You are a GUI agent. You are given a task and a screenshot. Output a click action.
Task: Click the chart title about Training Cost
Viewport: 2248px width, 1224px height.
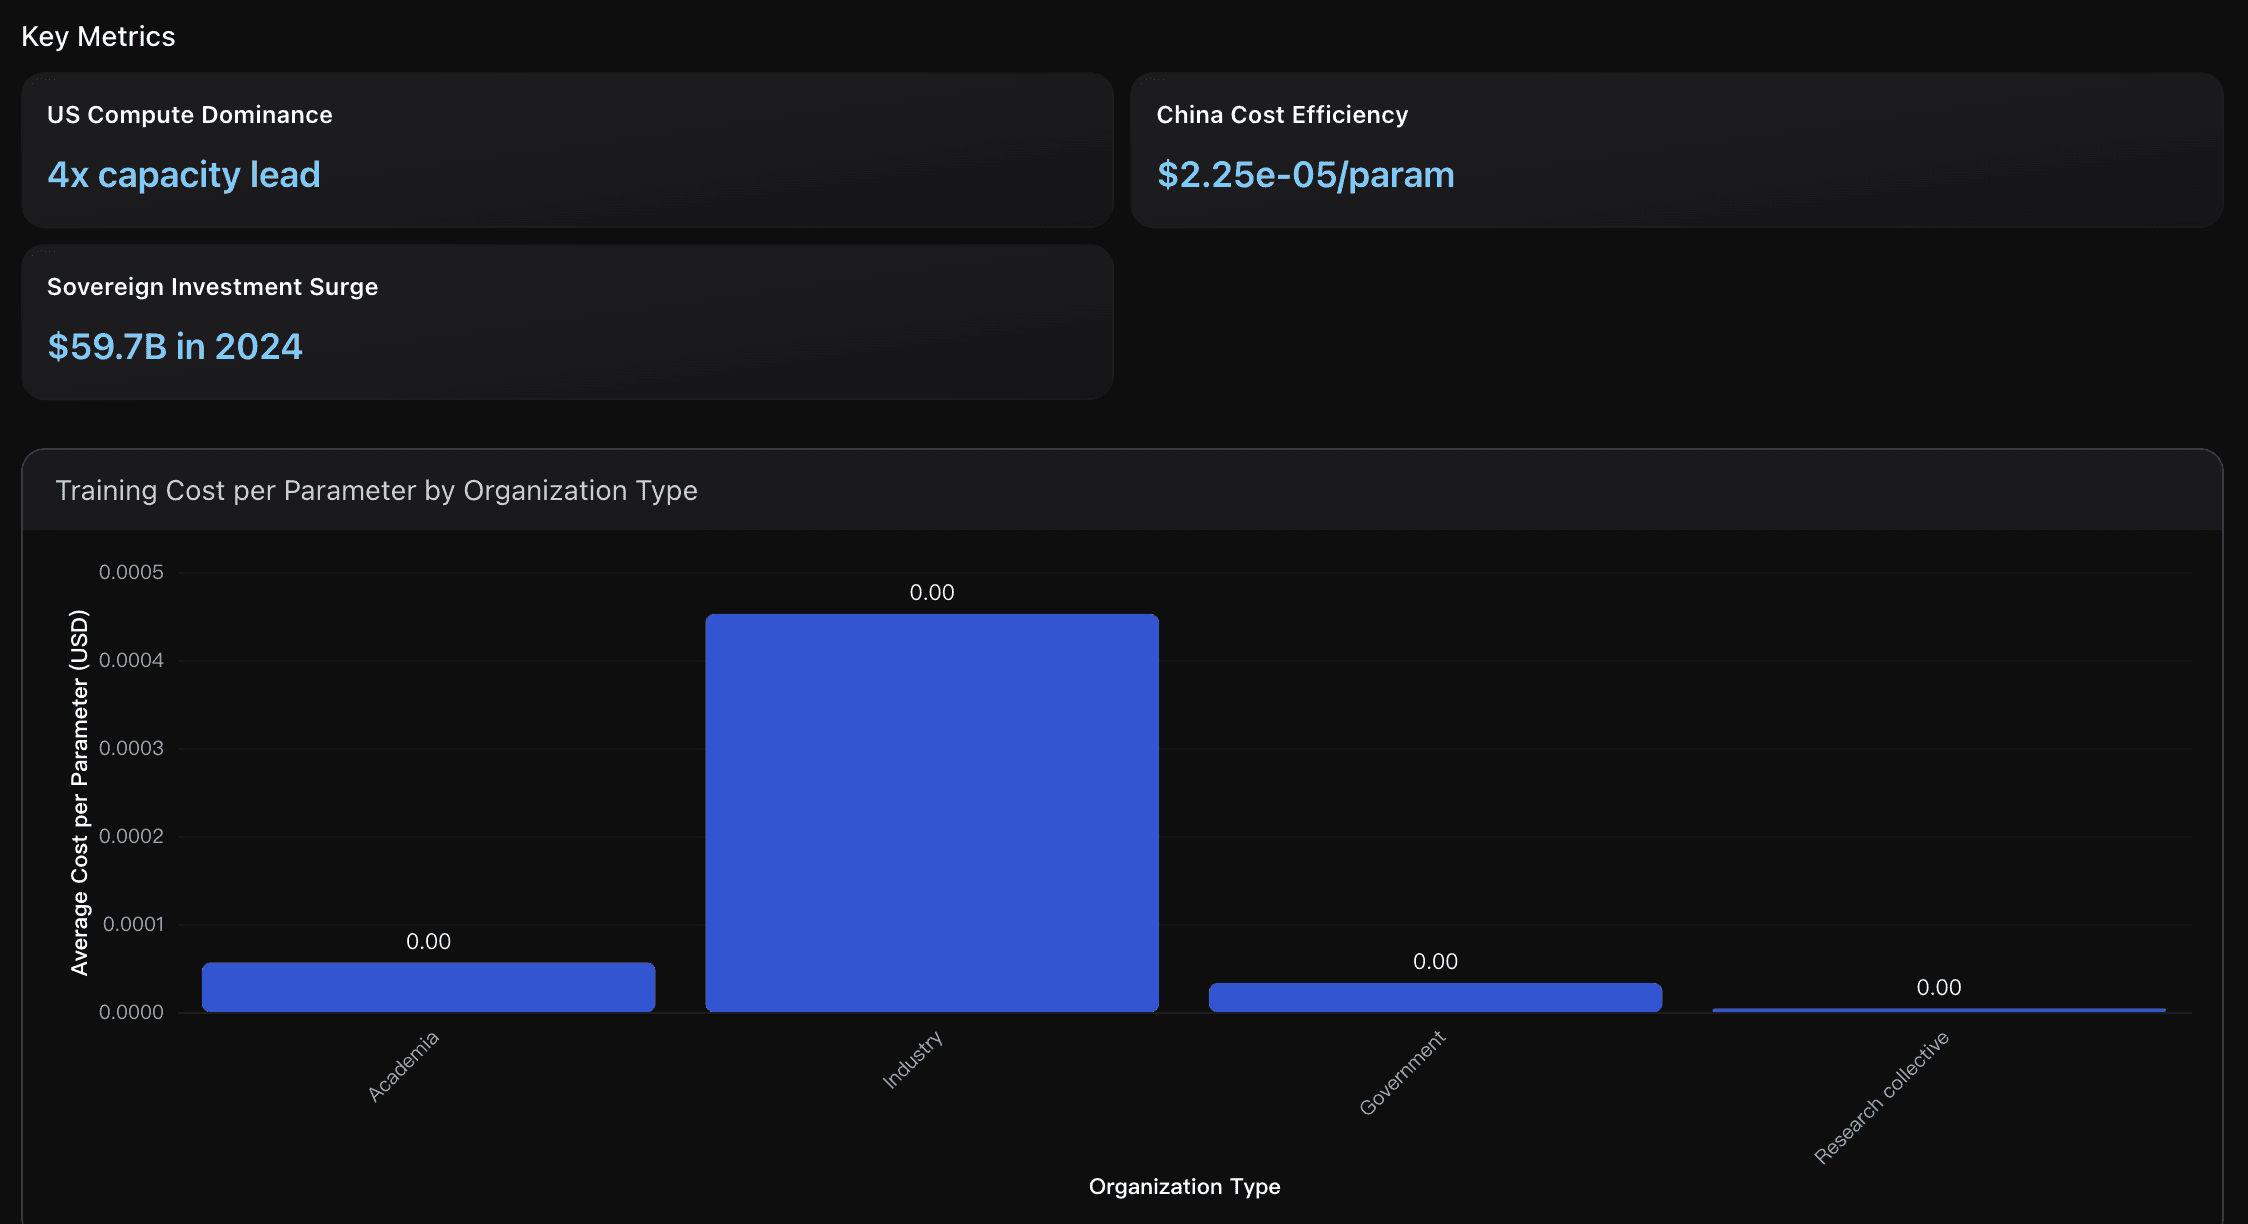(x=376, y=491)
